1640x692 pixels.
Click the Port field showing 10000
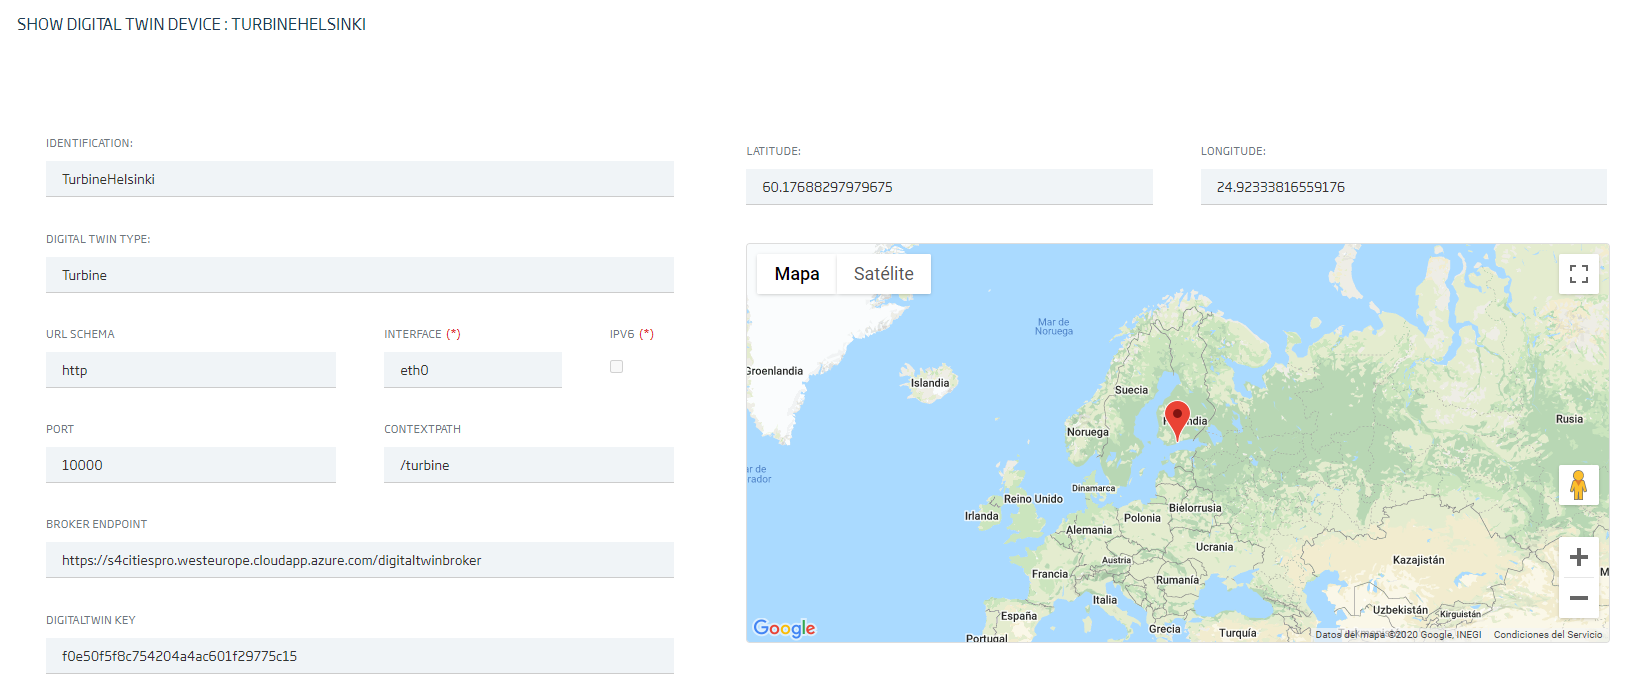pyautogui.click(x=190, y=465)
